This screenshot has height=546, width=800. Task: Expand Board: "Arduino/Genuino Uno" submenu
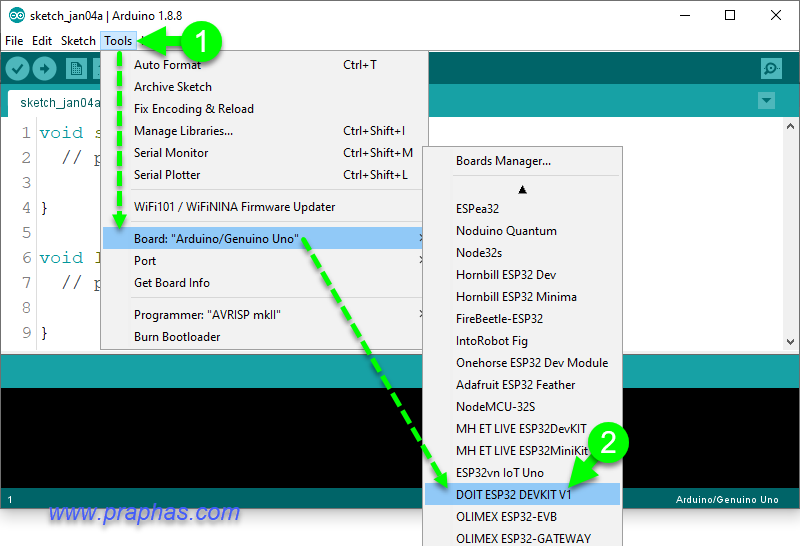tap(263, 238)
